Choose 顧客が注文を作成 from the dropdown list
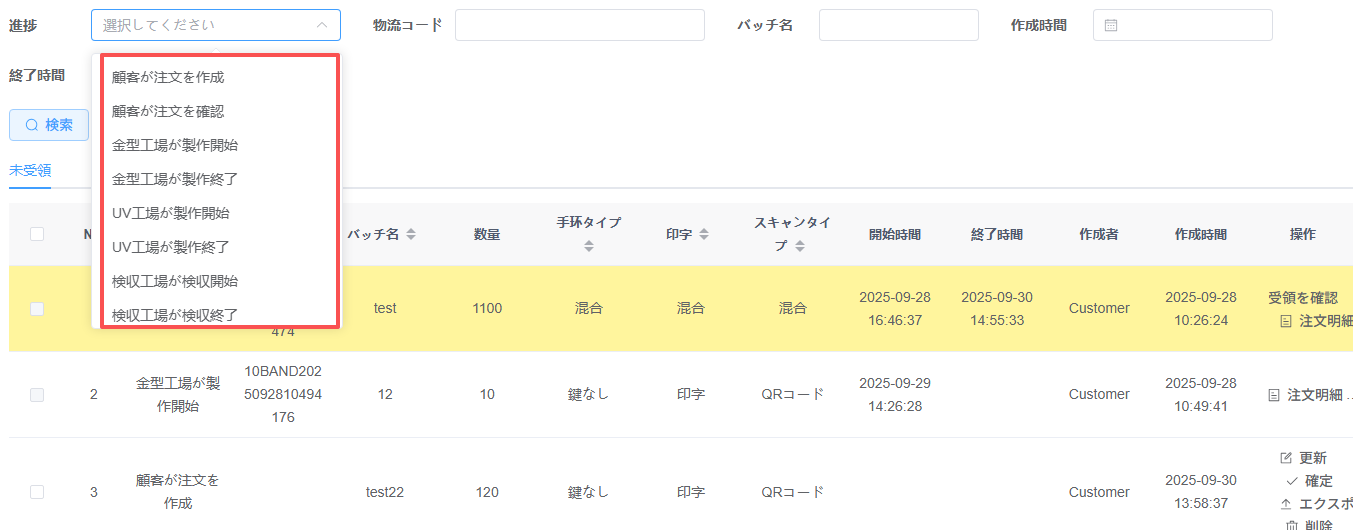This screenshot has width=1353, height=530. (168, 77)
